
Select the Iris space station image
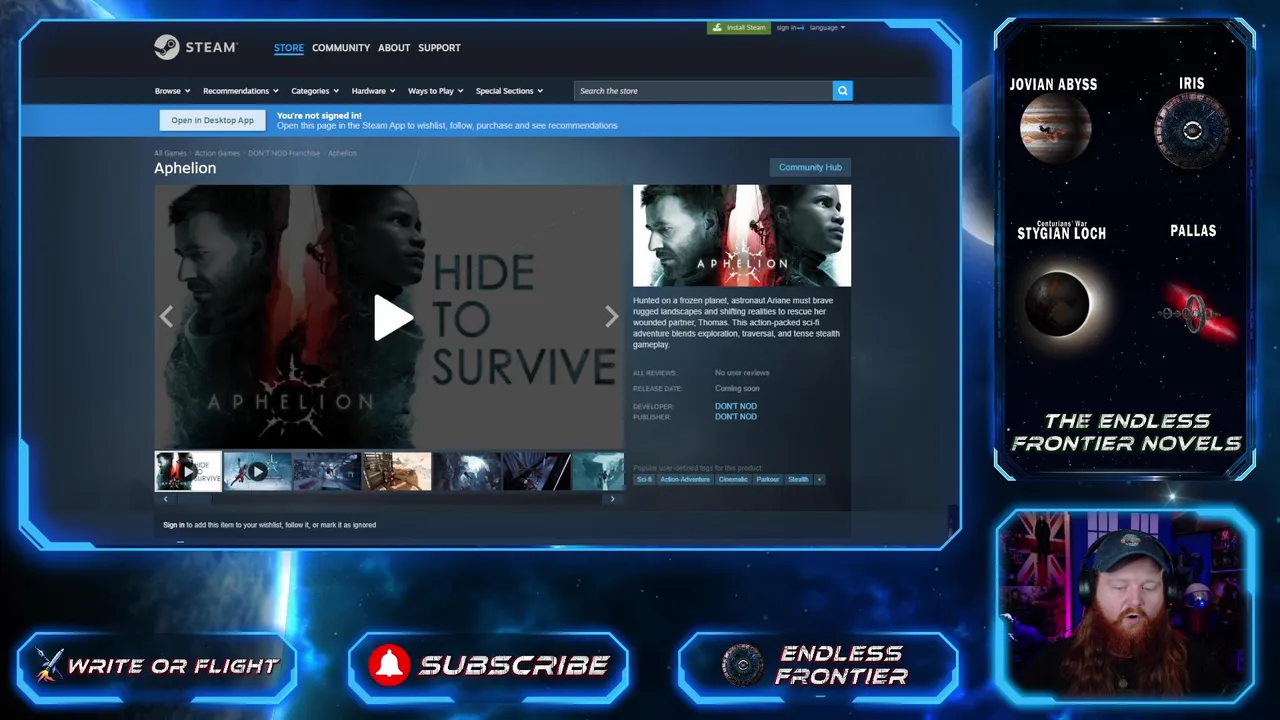1191,131
